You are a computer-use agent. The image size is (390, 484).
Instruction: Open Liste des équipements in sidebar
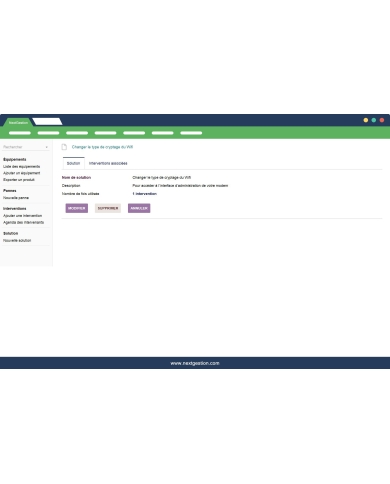22,166
